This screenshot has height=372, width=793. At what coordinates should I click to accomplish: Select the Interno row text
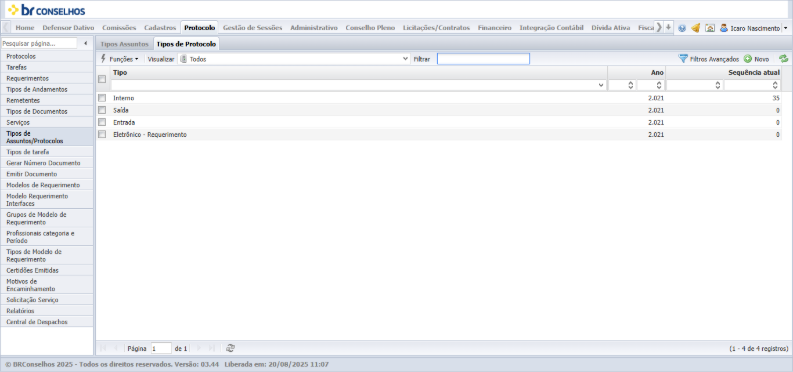point(123,98)
